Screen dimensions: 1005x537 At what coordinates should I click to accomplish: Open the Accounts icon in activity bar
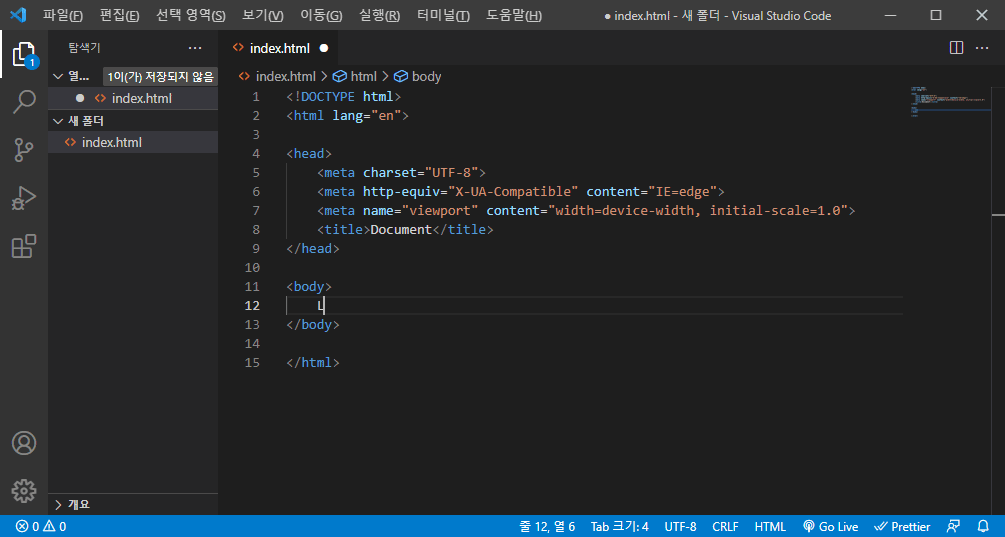click(x=24, y=443)
